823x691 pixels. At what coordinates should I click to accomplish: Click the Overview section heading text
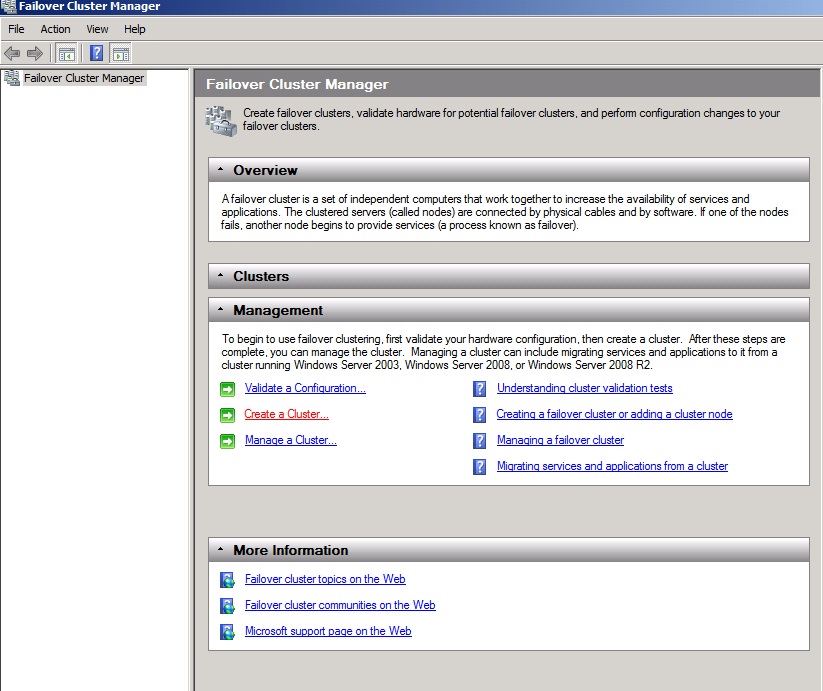tap(265, 171)
